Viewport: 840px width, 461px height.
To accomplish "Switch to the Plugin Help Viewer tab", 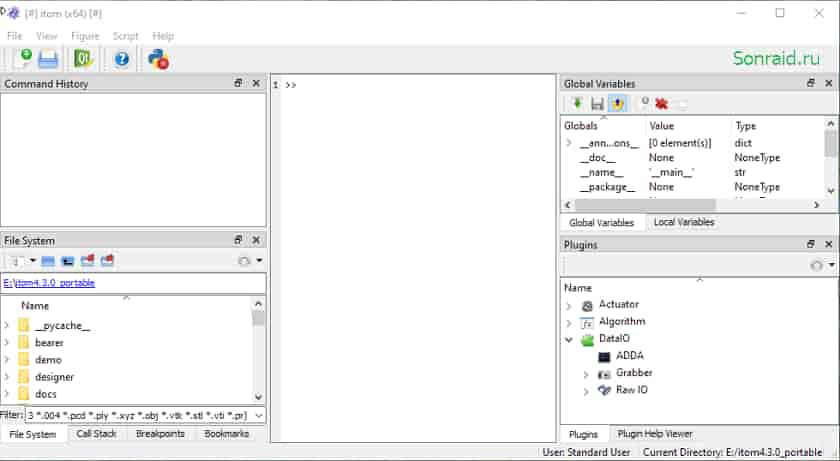I will tap(655, 434).
